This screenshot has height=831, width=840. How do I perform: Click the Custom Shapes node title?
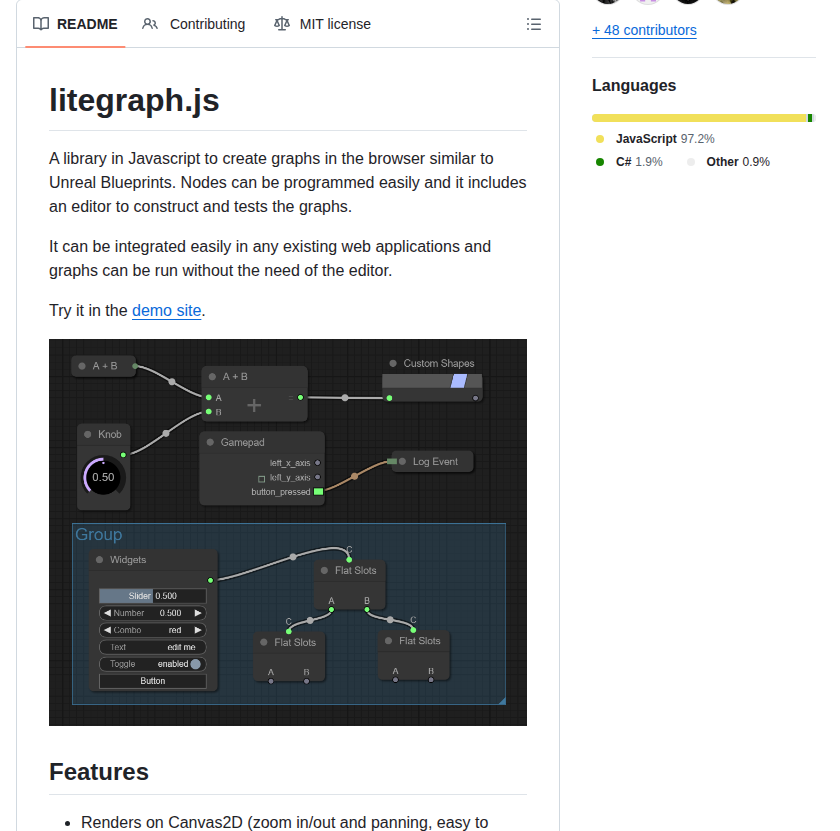click(x=439, y=363)
